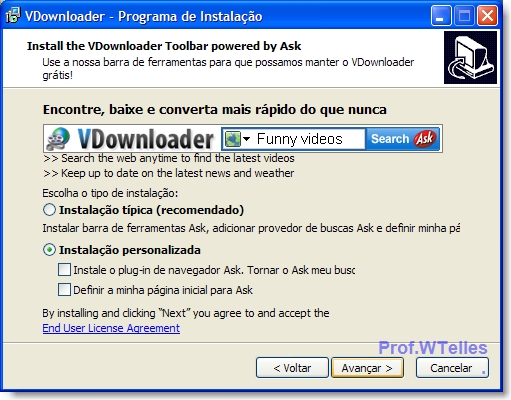Click 'By installing and clicking' agreement text

point(186,313)
